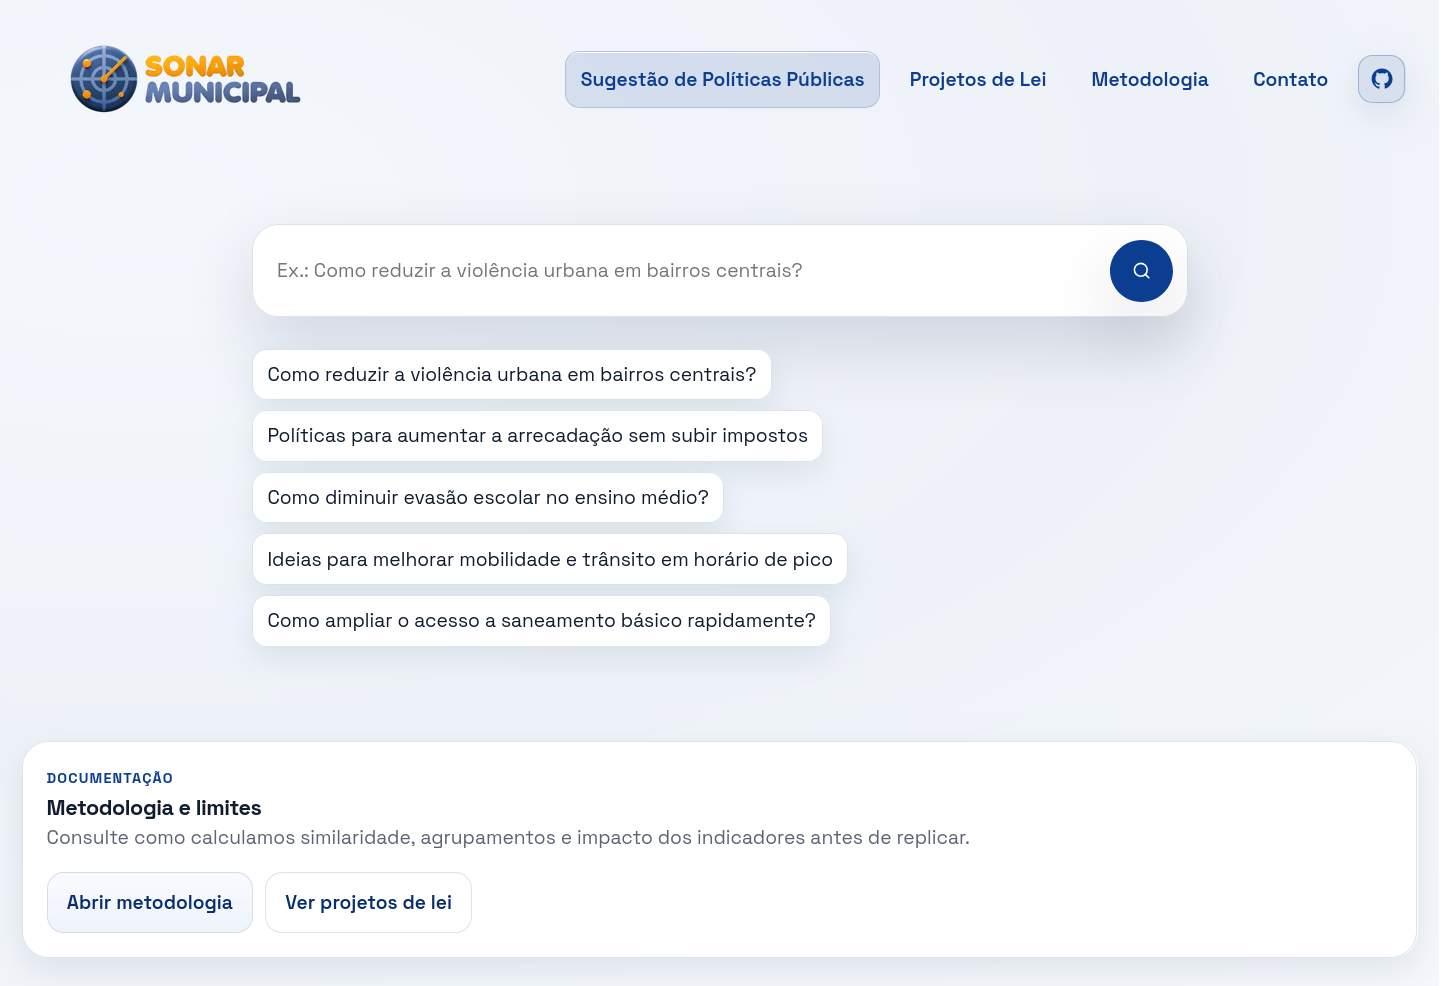This screenshot has width=1440, height=986.
Task: Select the Sugestão de Políticas Públicas tab
Action: pos(722,80)
